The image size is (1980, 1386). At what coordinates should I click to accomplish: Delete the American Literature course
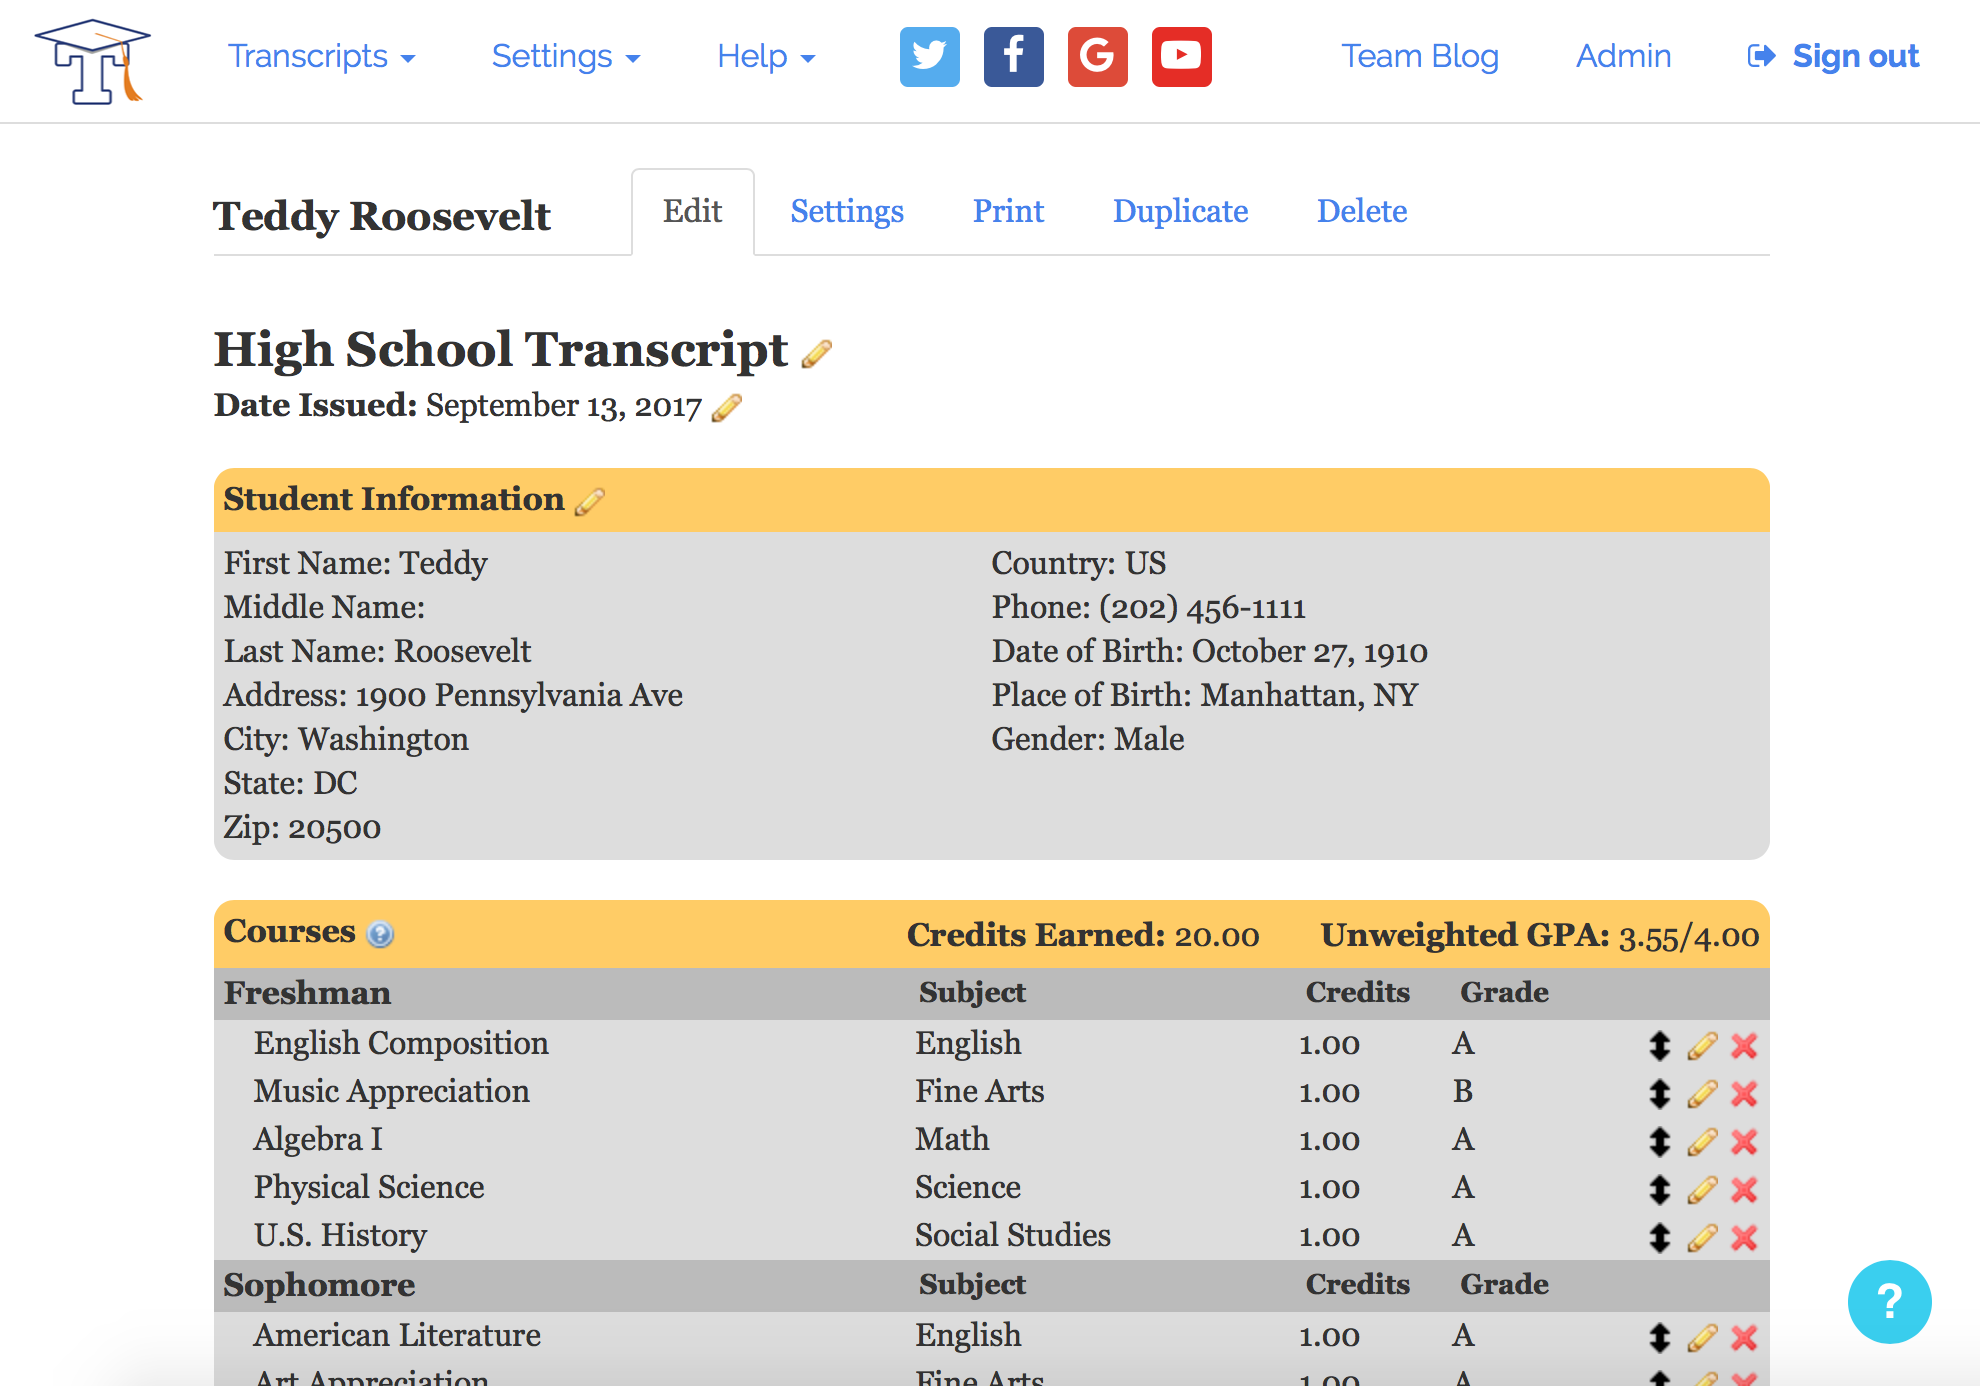(x=1744, y=1338)
